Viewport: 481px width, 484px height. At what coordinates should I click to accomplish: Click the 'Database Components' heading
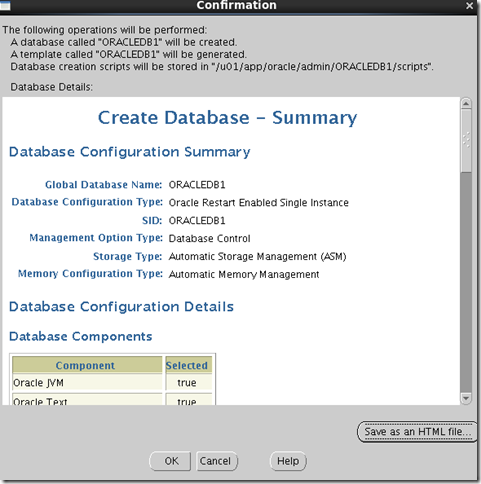80,336
